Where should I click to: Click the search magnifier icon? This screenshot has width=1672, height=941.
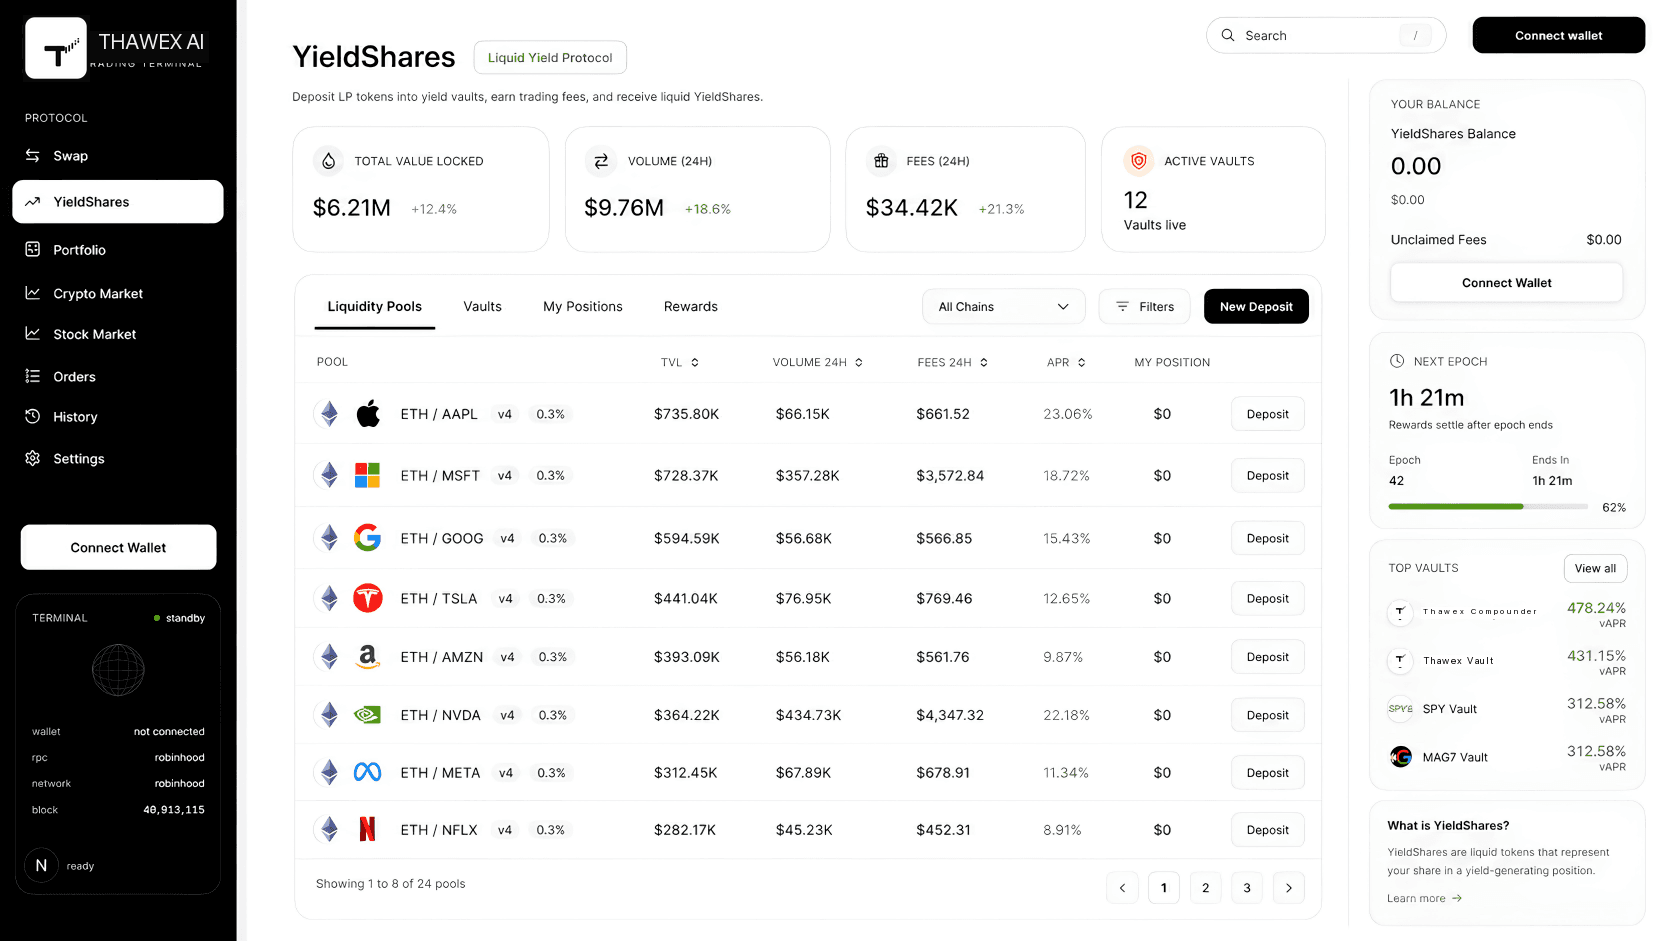[x=1228, y=35]
